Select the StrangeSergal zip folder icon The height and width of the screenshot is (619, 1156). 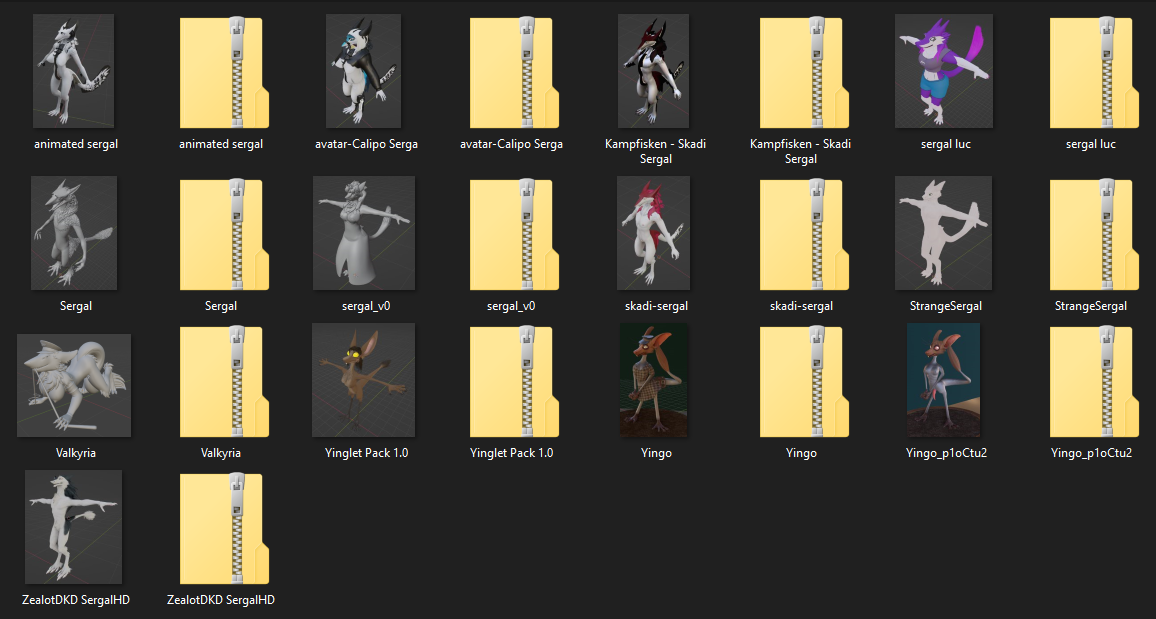(1094, 235)
